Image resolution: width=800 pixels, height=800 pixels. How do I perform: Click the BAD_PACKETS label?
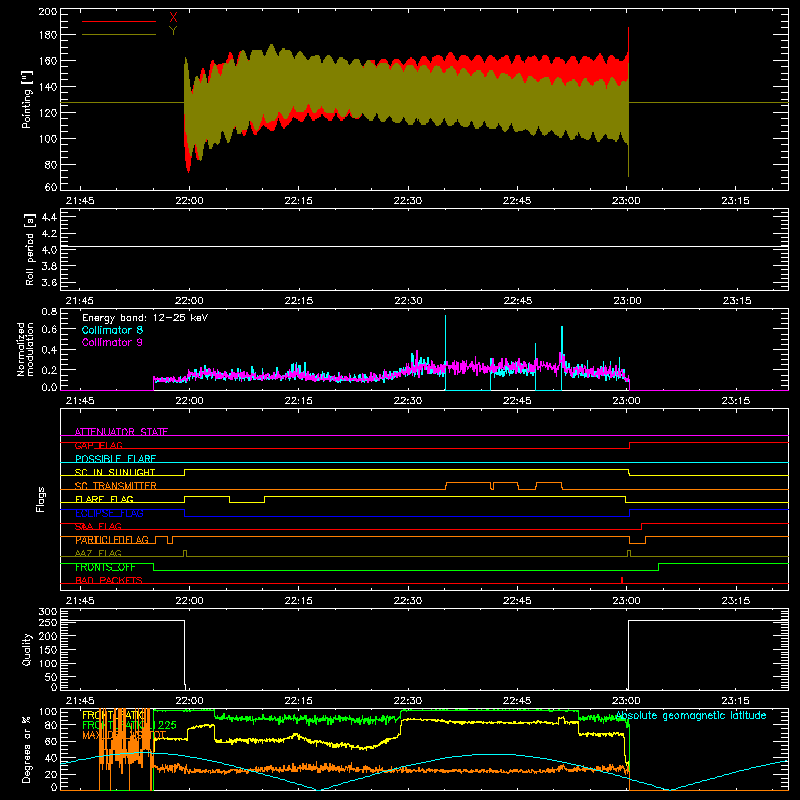(x=109, y=580)
